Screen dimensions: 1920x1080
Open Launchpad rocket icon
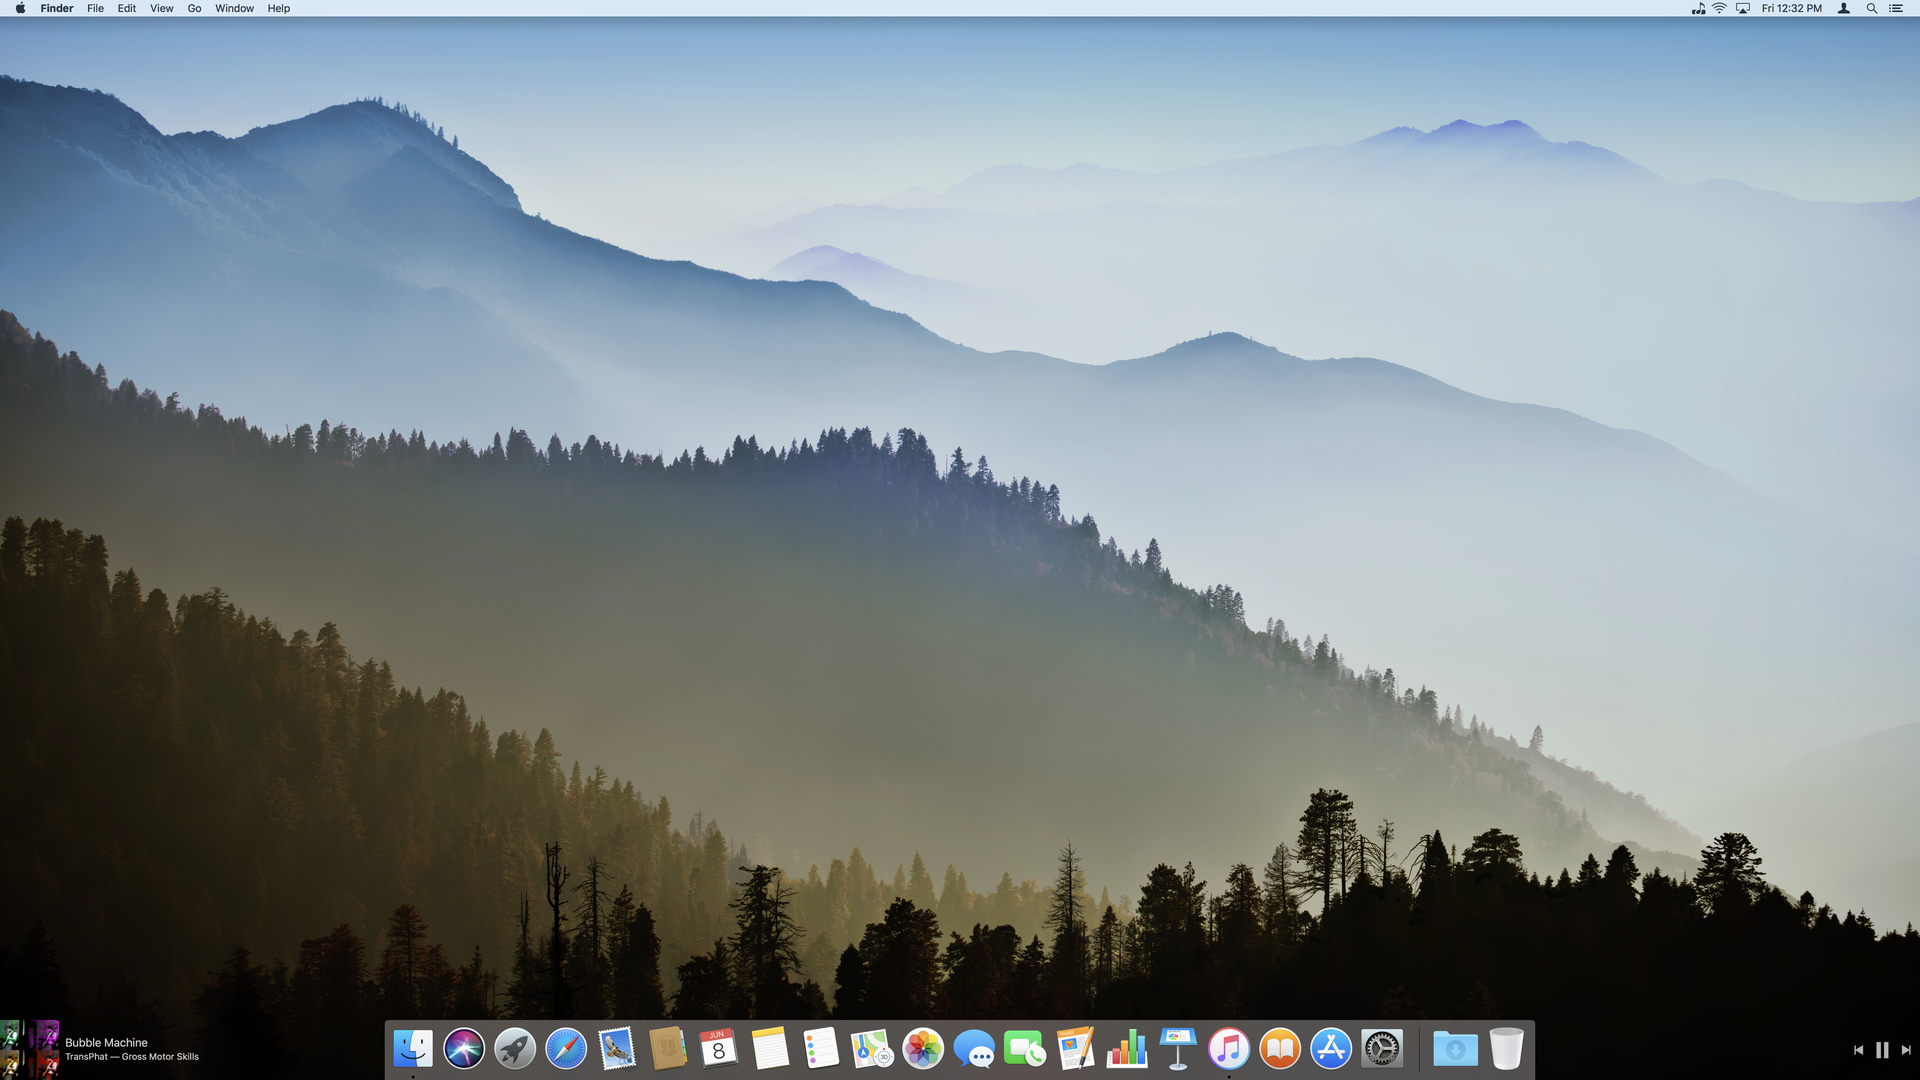(x=515, y=1049)
